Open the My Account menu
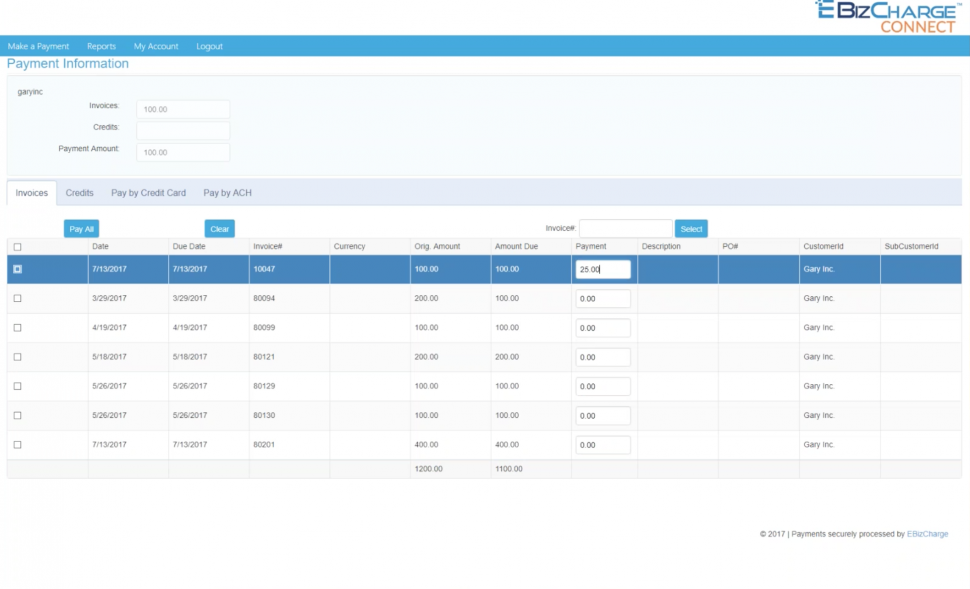Screen dimensions: 970x589 (155, 45)
